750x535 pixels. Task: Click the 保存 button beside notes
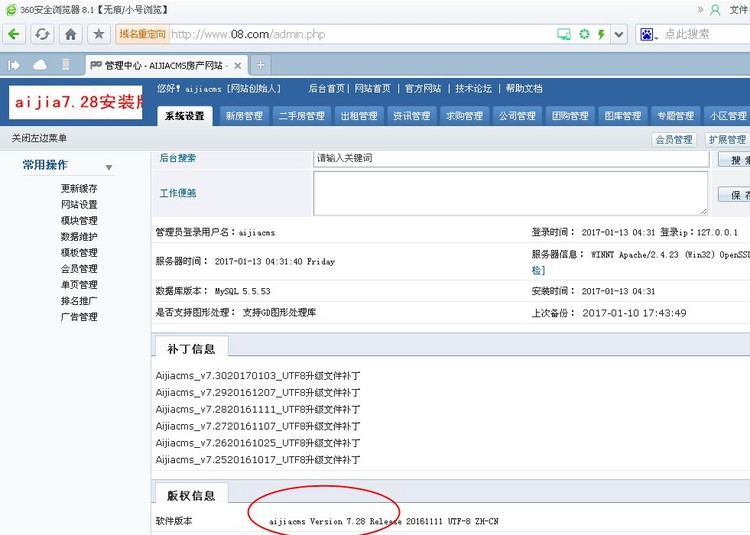pyautogui.click(x=734, y=194)
